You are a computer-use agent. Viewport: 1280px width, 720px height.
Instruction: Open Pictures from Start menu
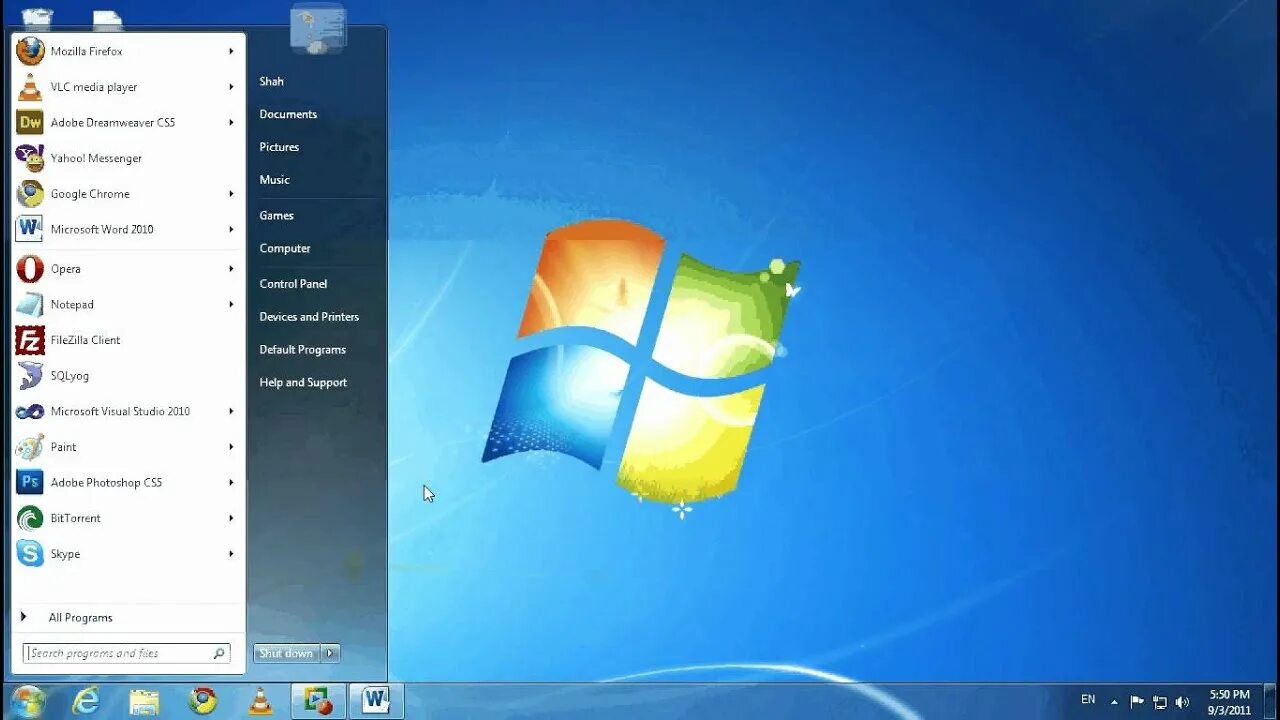[279, 147]
